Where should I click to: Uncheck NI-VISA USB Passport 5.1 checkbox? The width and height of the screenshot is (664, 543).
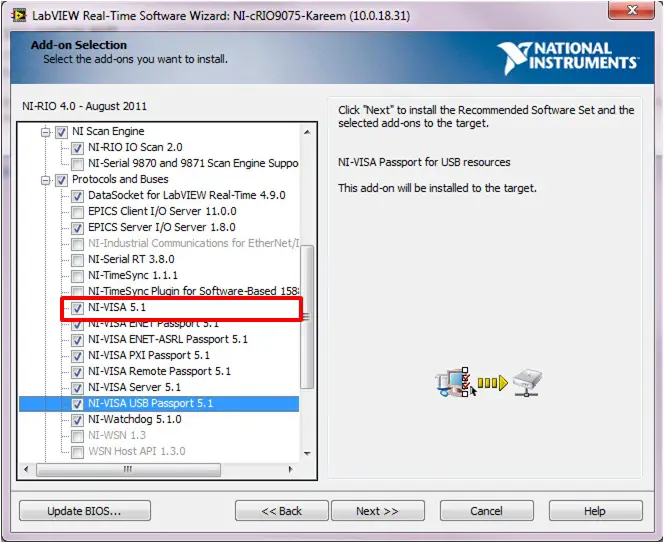tap(77, 404)
